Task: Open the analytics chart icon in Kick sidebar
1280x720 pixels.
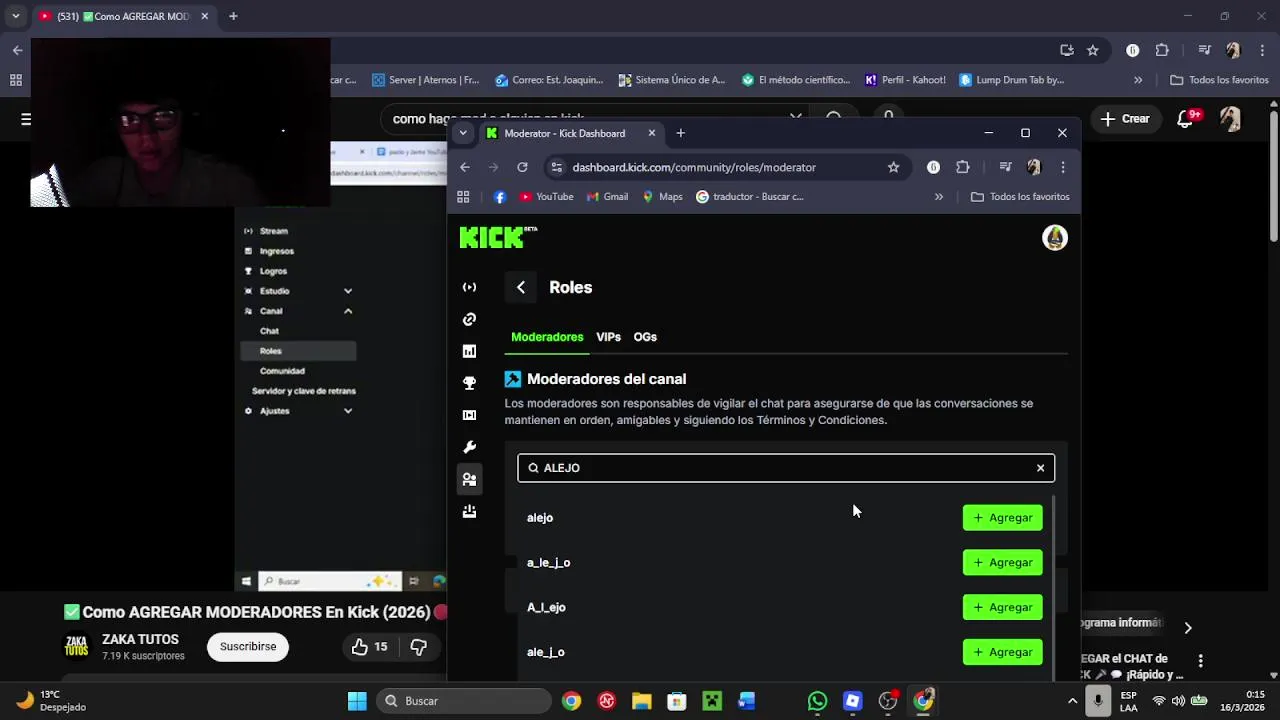Action: point(469,351)
